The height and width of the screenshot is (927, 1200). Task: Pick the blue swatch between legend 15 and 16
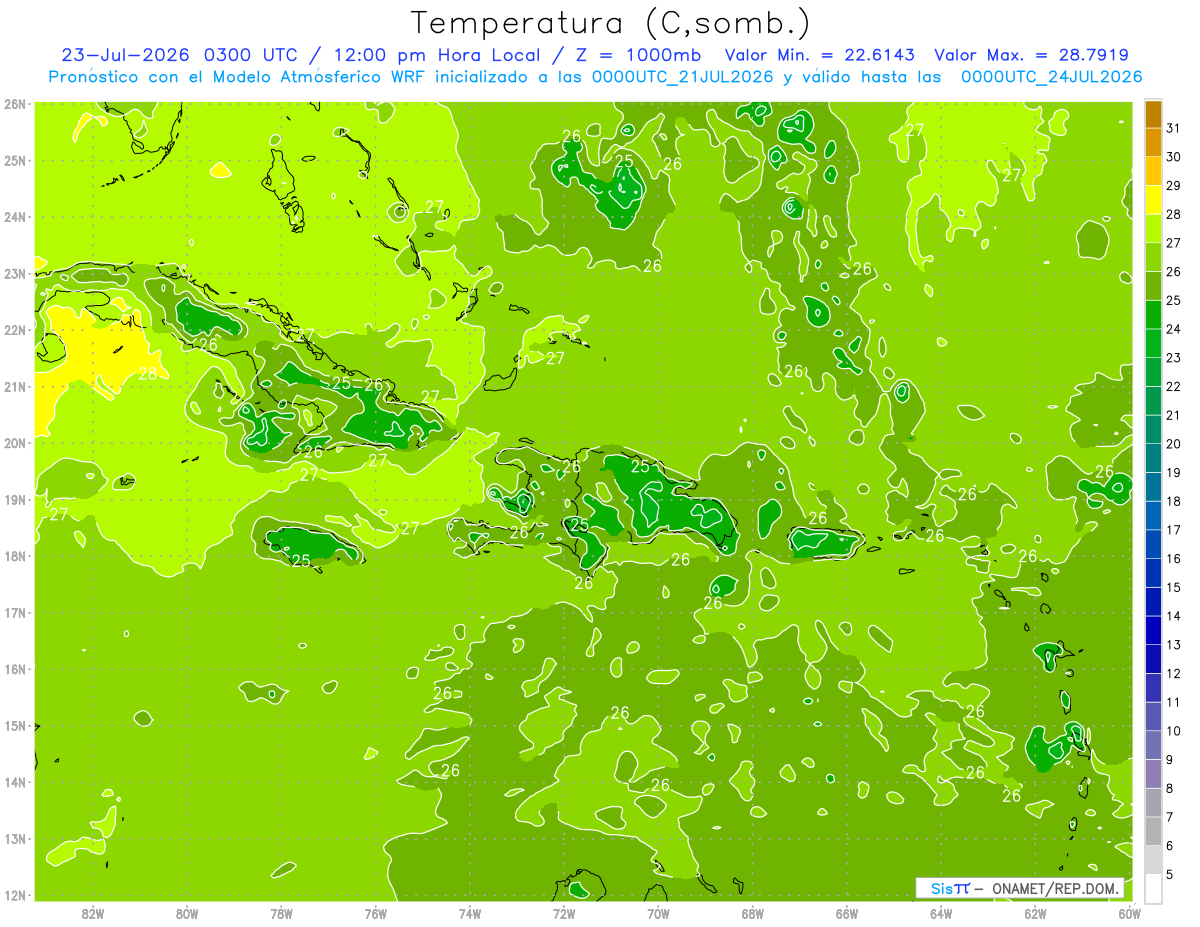1153,573
